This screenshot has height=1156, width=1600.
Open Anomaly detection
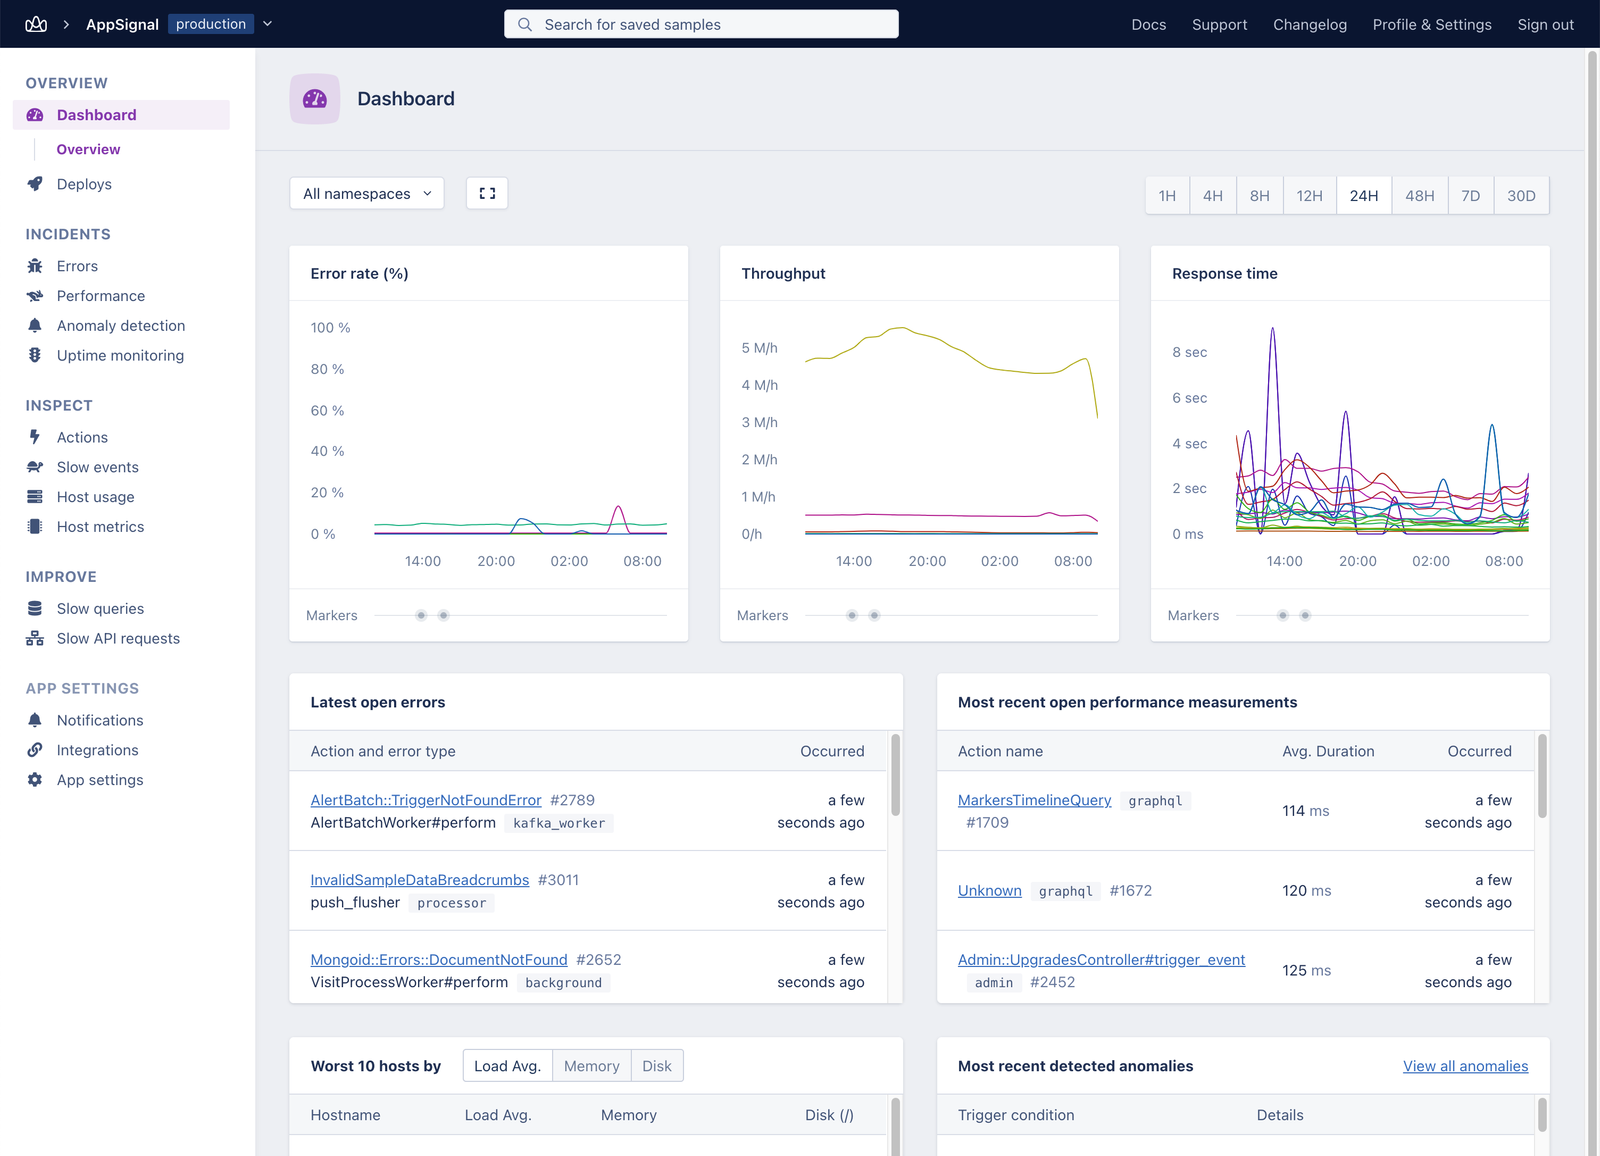click(x=120, y=325)
